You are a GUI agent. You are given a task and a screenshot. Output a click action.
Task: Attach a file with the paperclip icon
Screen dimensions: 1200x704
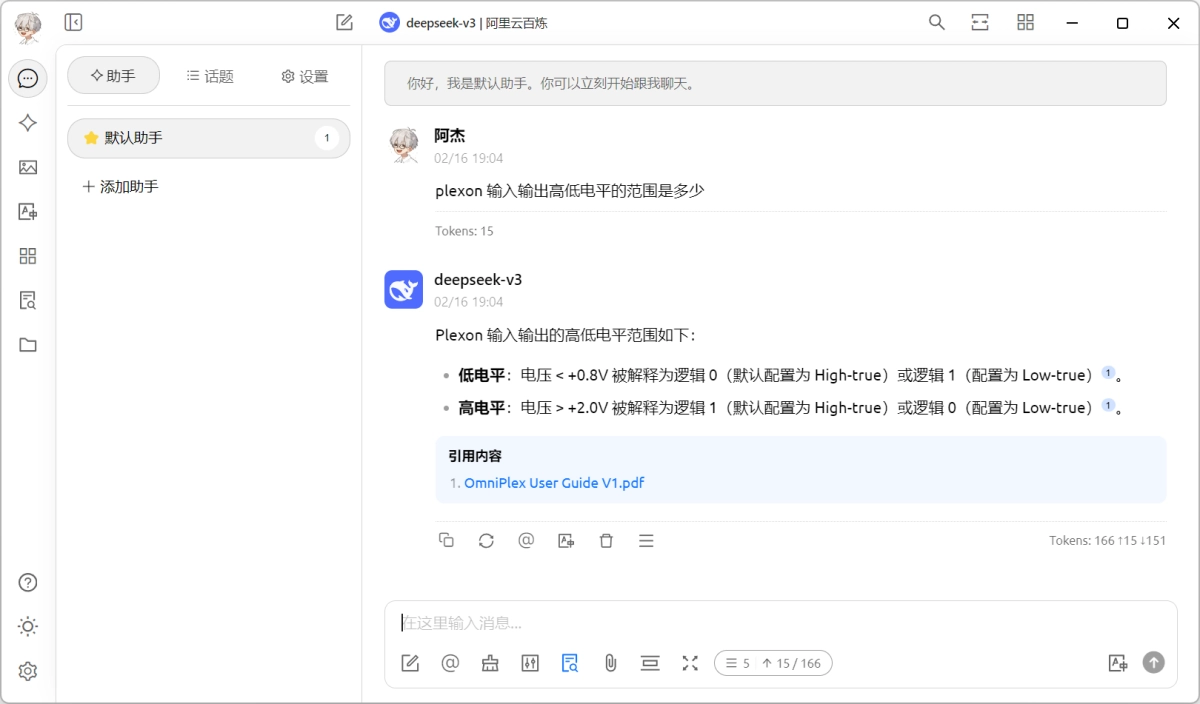pos(610,662)
